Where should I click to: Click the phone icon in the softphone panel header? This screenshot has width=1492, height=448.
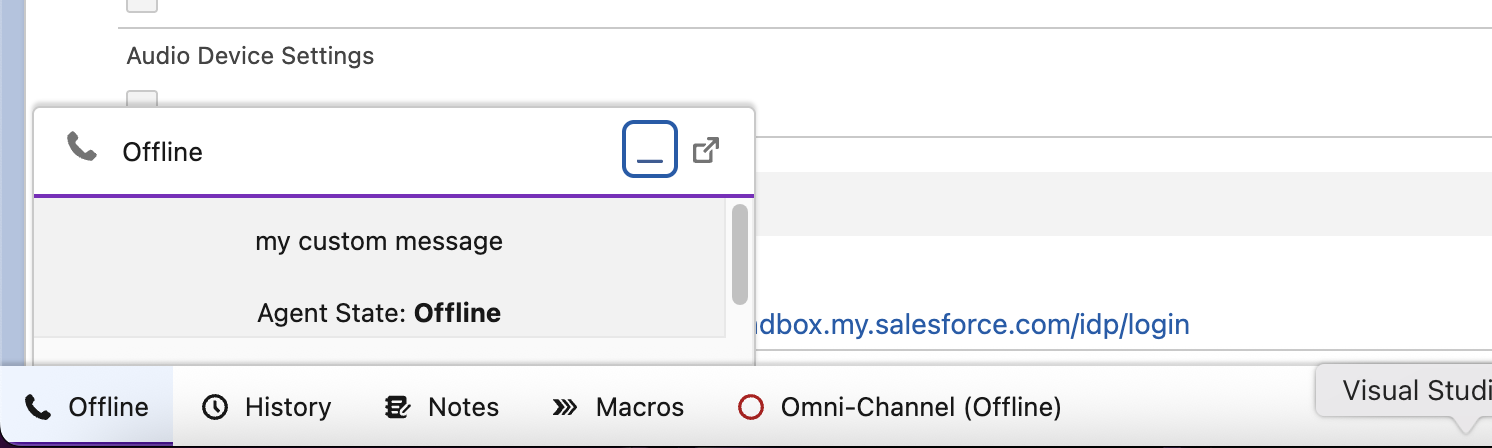coord(81,149)
